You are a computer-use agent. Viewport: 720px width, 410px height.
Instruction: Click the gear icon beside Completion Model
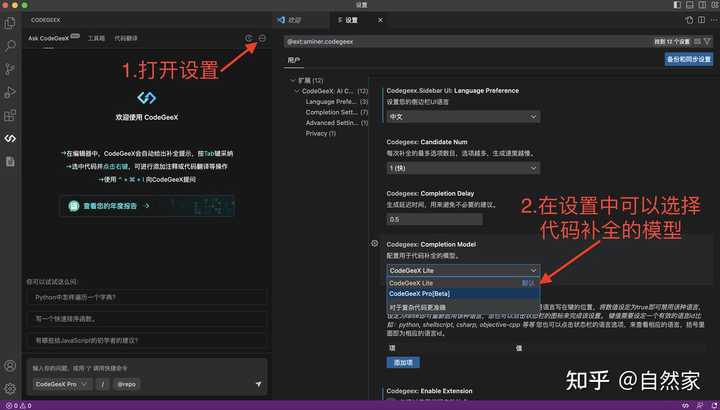[375, 243]
